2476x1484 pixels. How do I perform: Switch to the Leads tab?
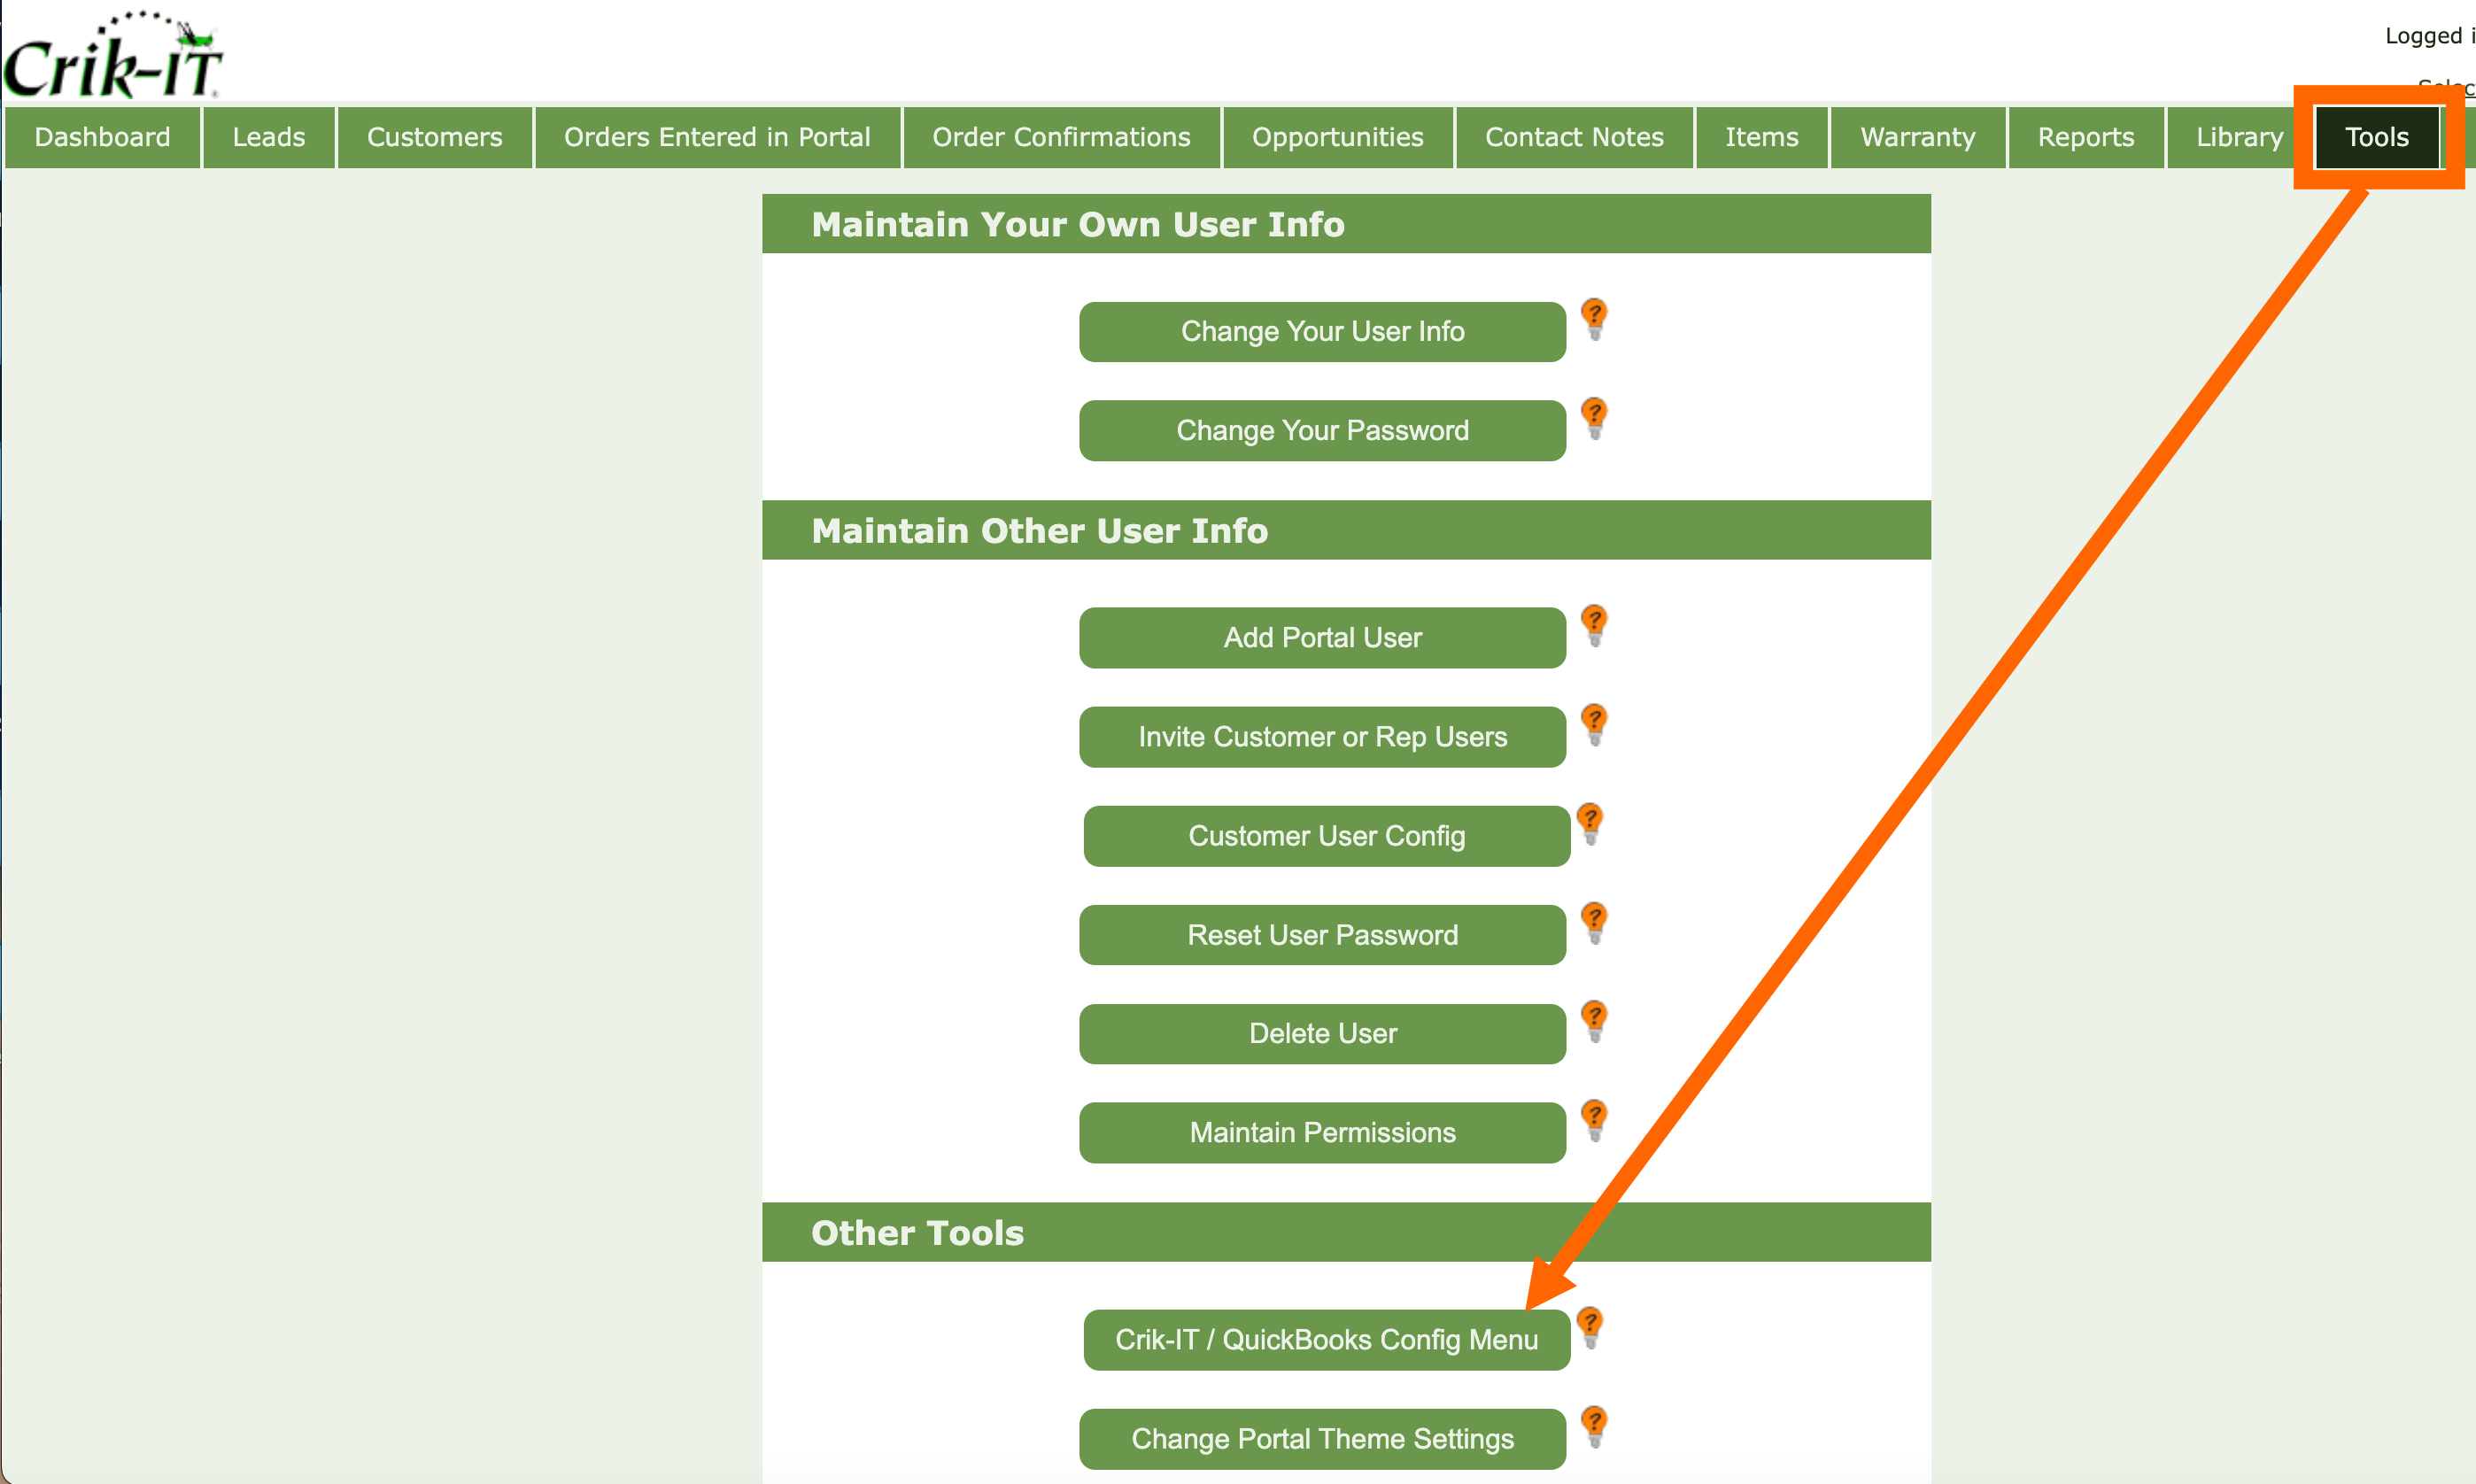(x=268, y=137)
